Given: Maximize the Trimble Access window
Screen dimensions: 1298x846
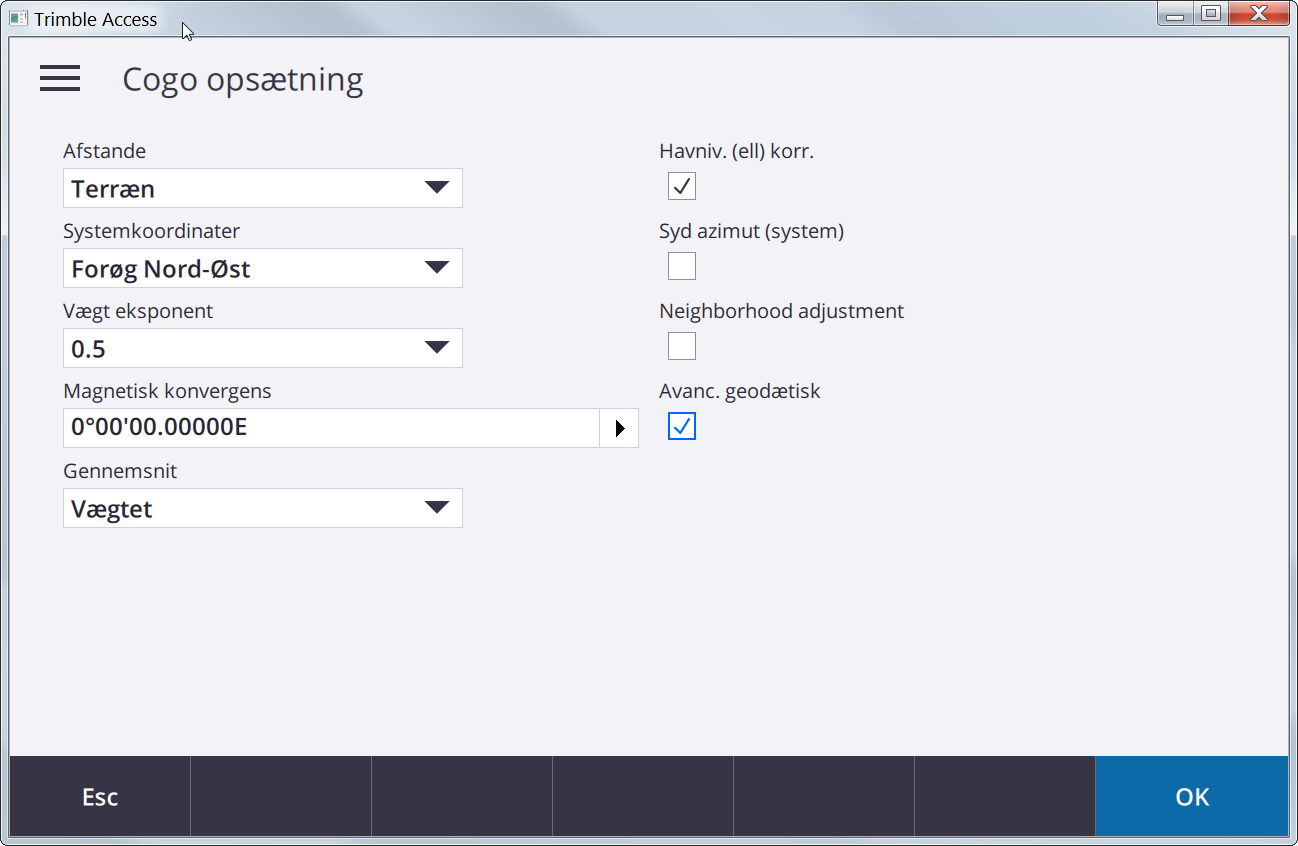Looking at the screenshot, I should [x=1210, y=14].
